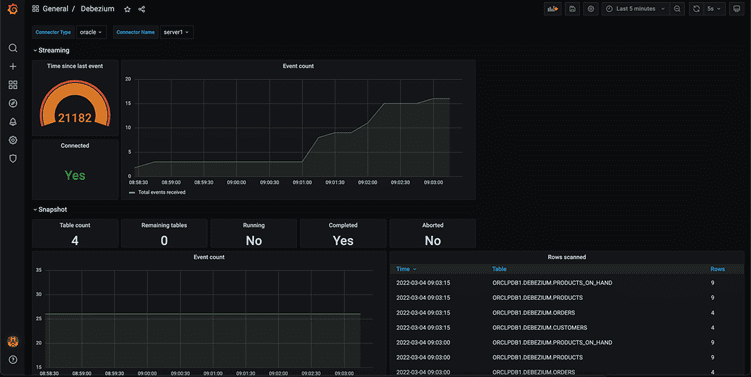Open the Table count panel title menu
Screen dimensions: 751x377
tap(75, 225)
